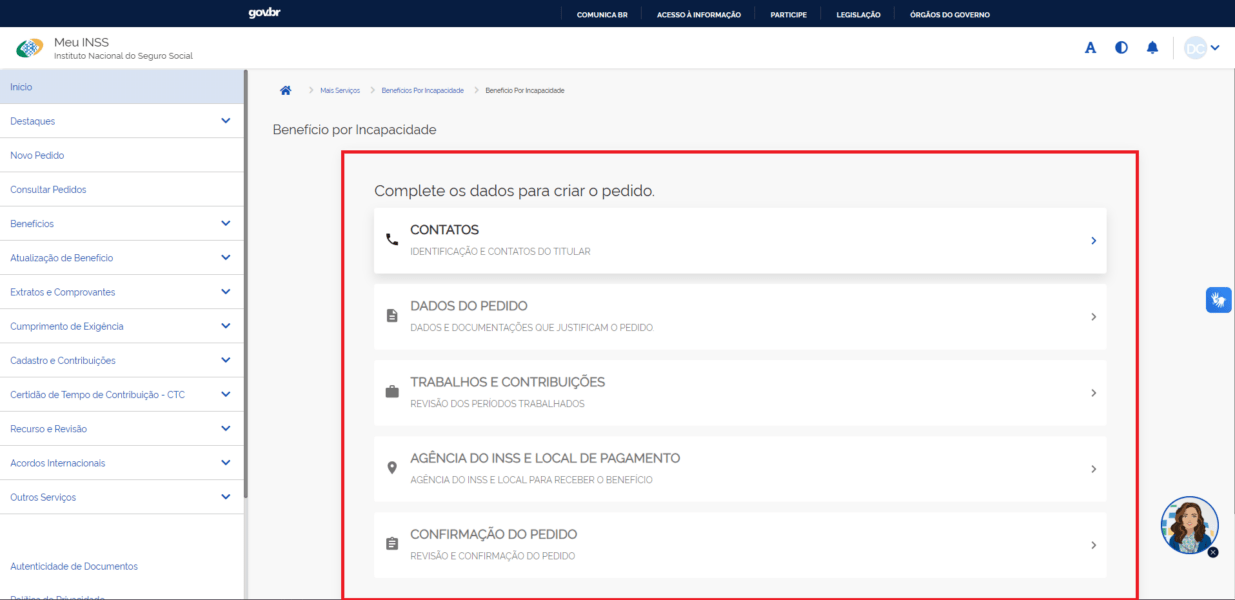The width and height of the screenshot is (1235, 600).
Task: Open notifications bell icon
Action: pyautogui.click(x=1152, y=48)
